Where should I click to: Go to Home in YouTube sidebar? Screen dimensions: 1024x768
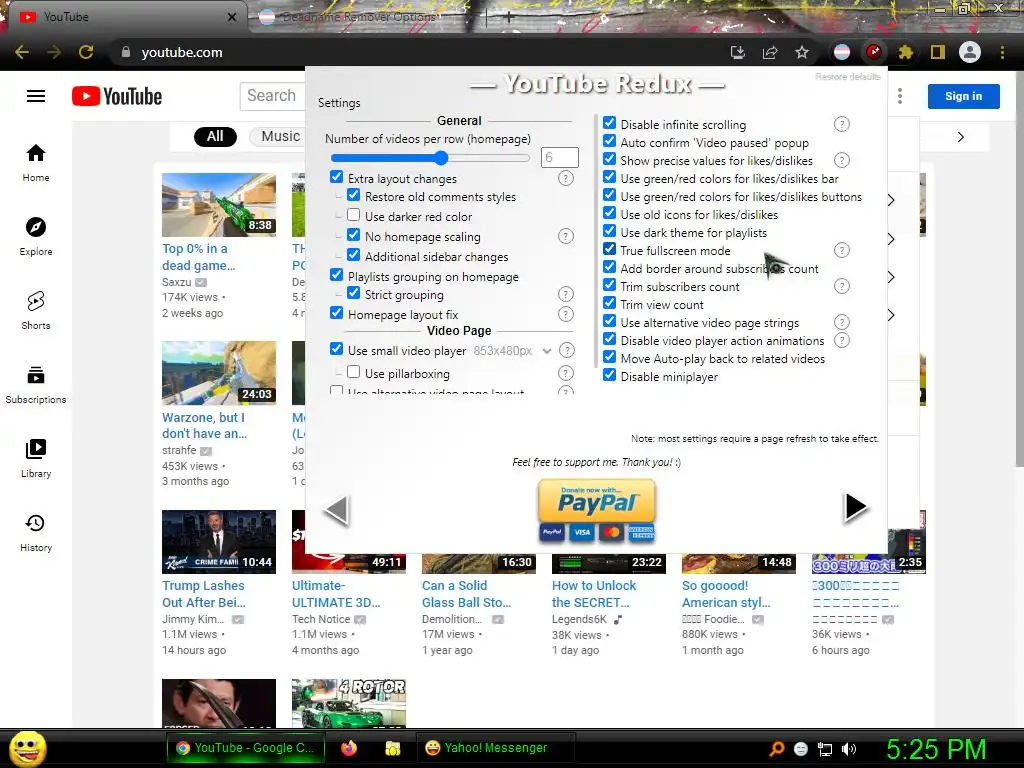(x=36, y=163)
